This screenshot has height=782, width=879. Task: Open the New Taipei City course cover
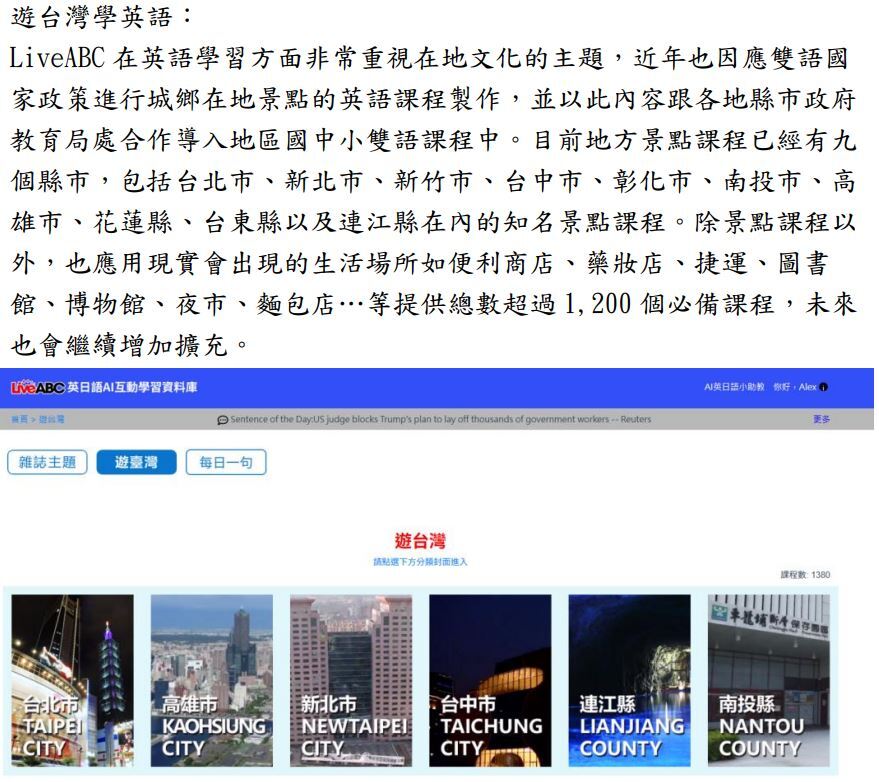click(350, 680)
